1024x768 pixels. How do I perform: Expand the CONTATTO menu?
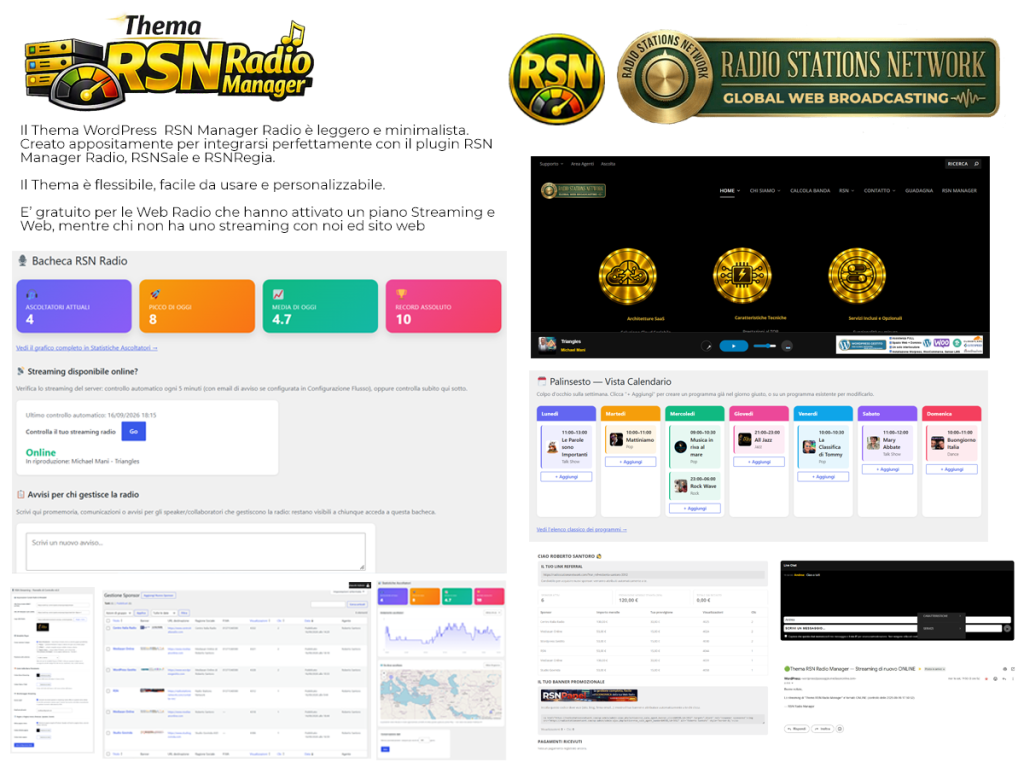tap(879, 191)
